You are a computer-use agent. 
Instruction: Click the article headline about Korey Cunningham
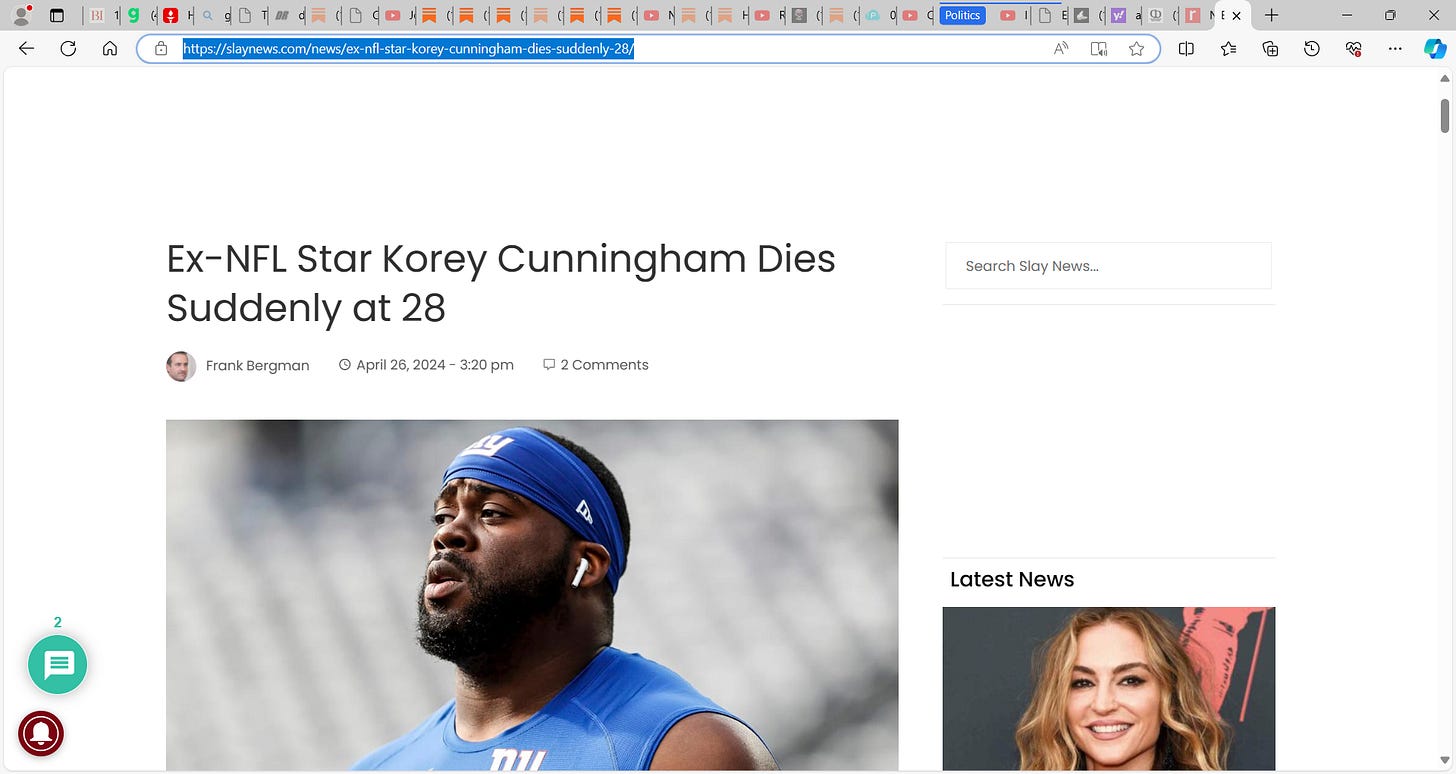[501, 283]
